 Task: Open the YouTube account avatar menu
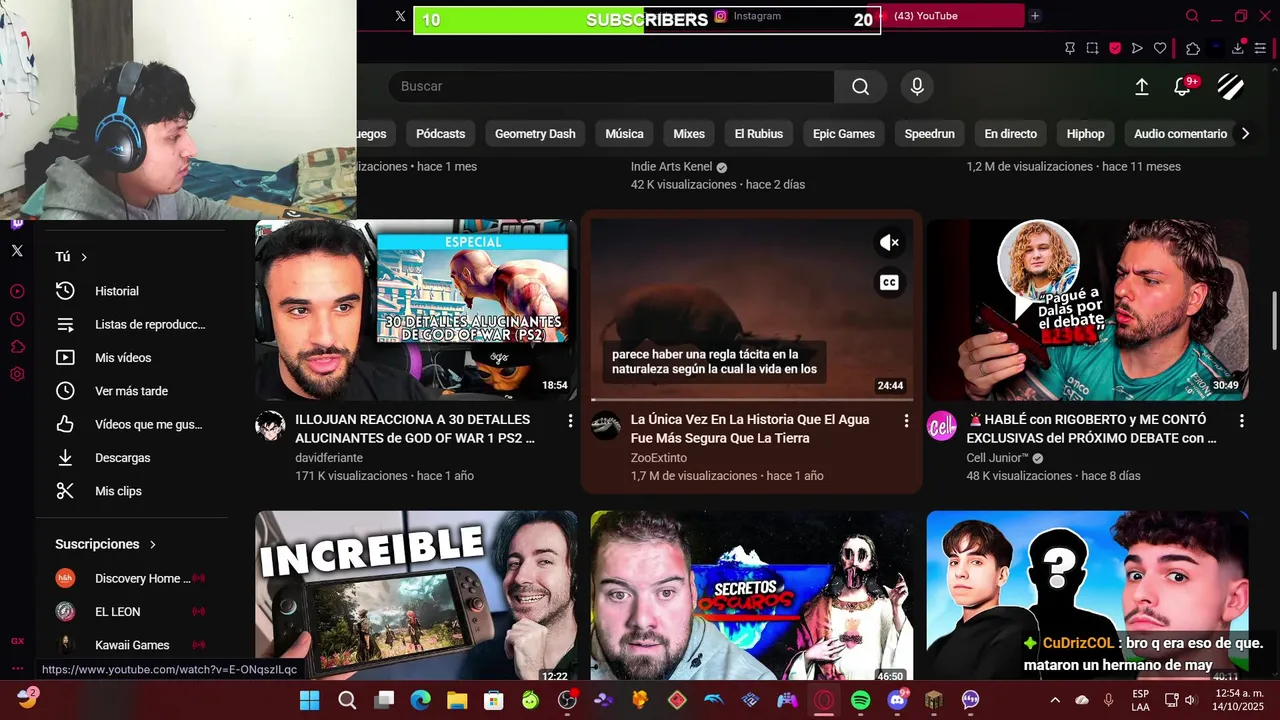pos(1230,87)
